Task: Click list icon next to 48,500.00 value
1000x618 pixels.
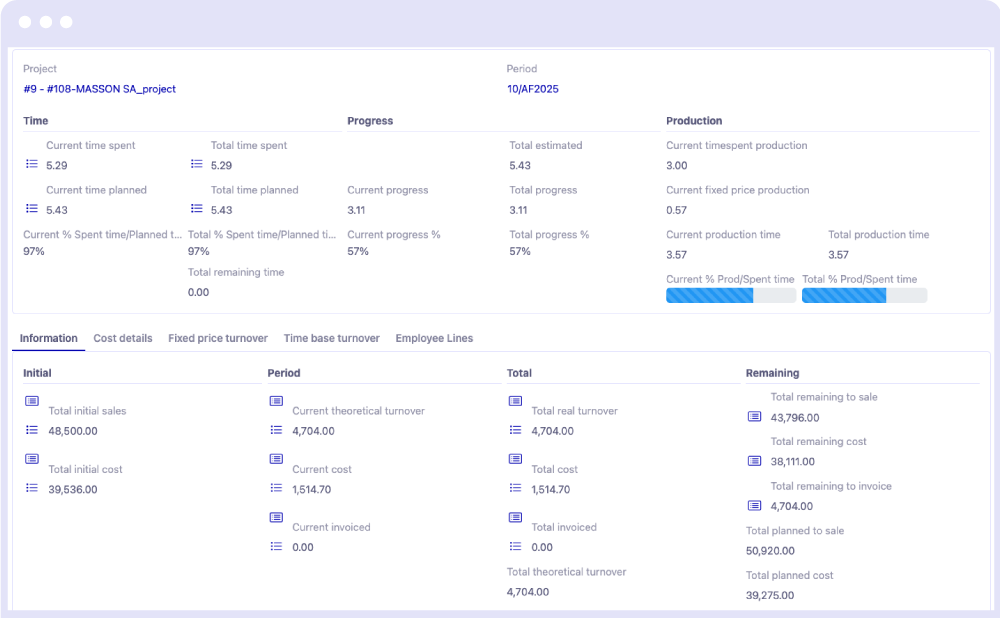Action: pyautogui.click(x=32, y=430)
